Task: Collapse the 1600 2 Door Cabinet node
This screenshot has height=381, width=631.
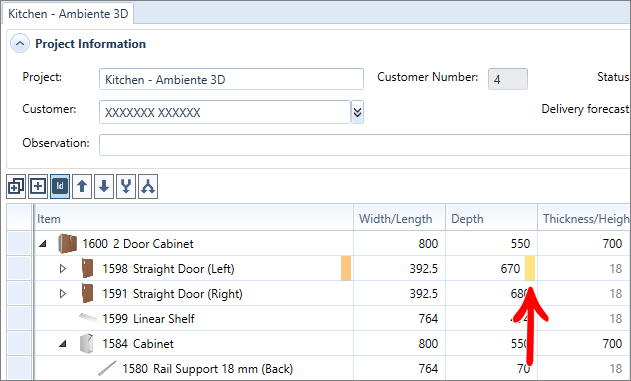Action: coord(43,243)
